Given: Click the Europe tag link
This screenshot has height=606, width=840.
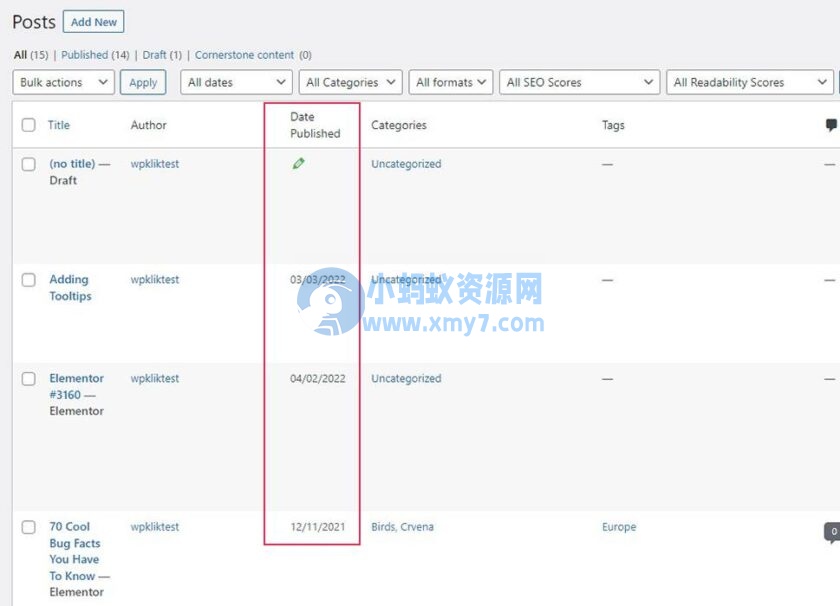Looking at the screenshot, I should pyautogui.click(x=618, y=527).
